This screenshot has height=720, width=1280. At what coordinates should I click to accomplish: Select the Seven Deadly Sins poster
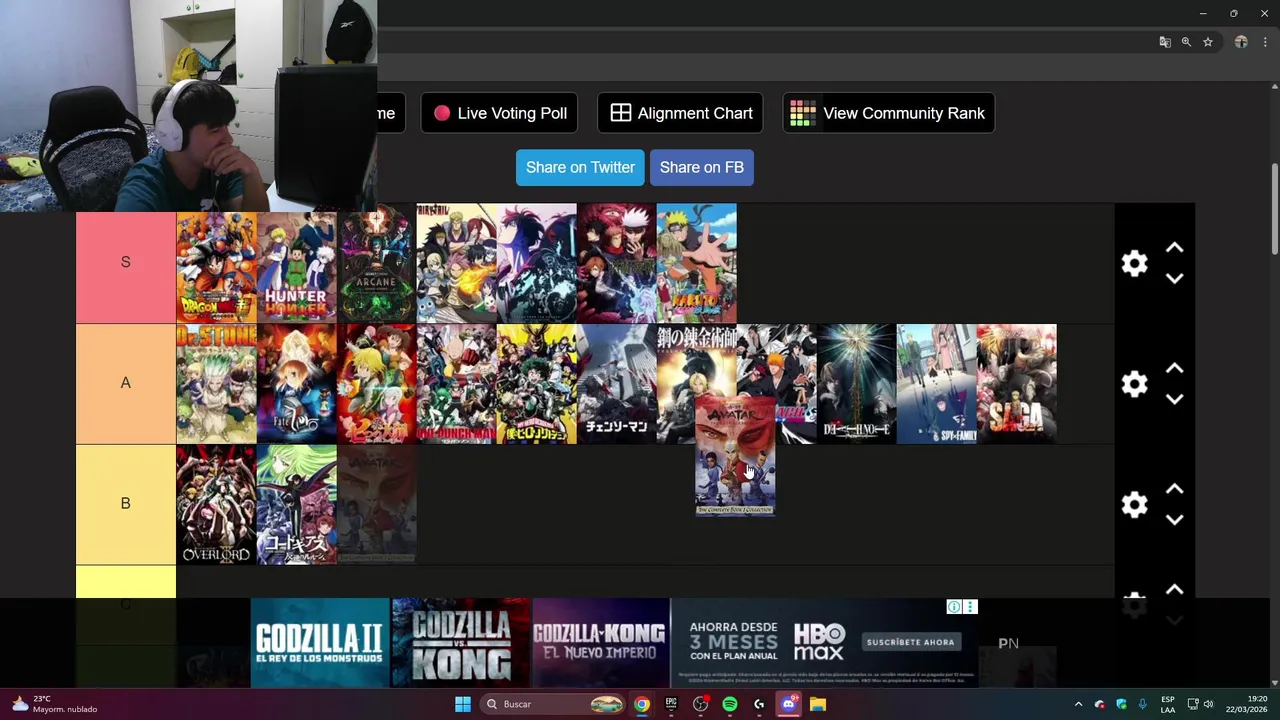pyautogui.click(x=376, y=384)
